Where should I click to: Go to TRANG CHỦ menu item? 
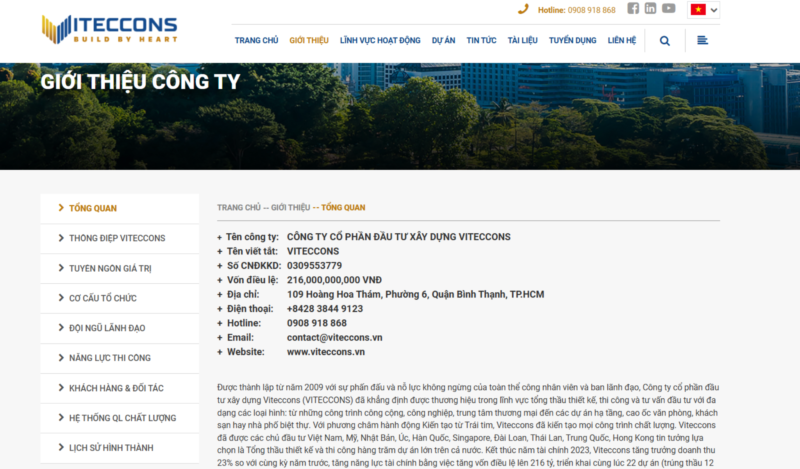click(257, 40)
